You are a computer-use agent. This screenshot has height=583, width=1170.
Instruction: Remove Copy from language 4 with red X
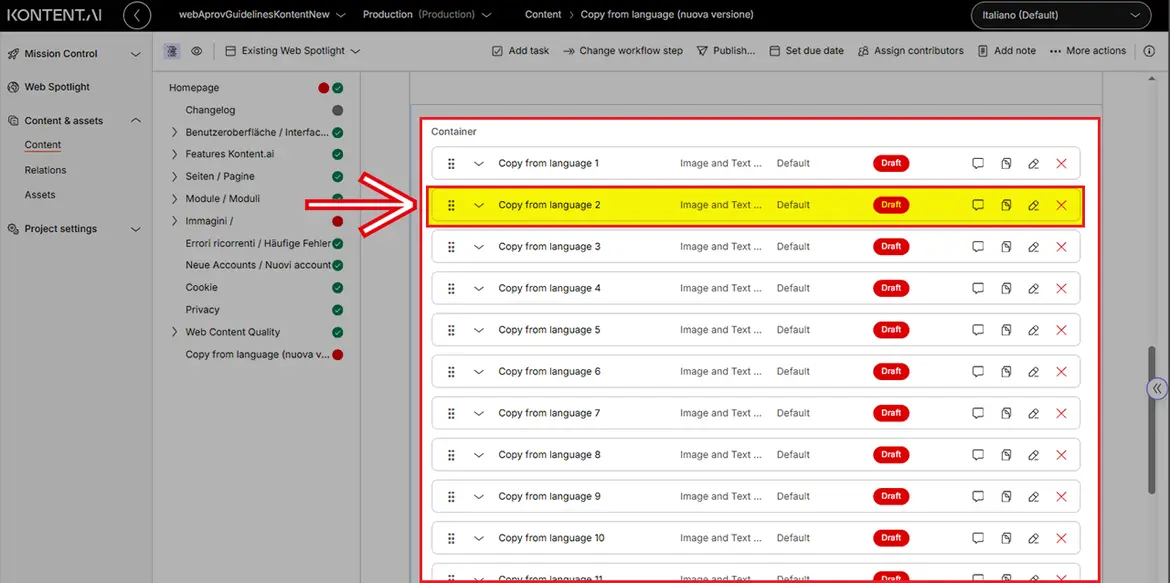click(1061, 289)
